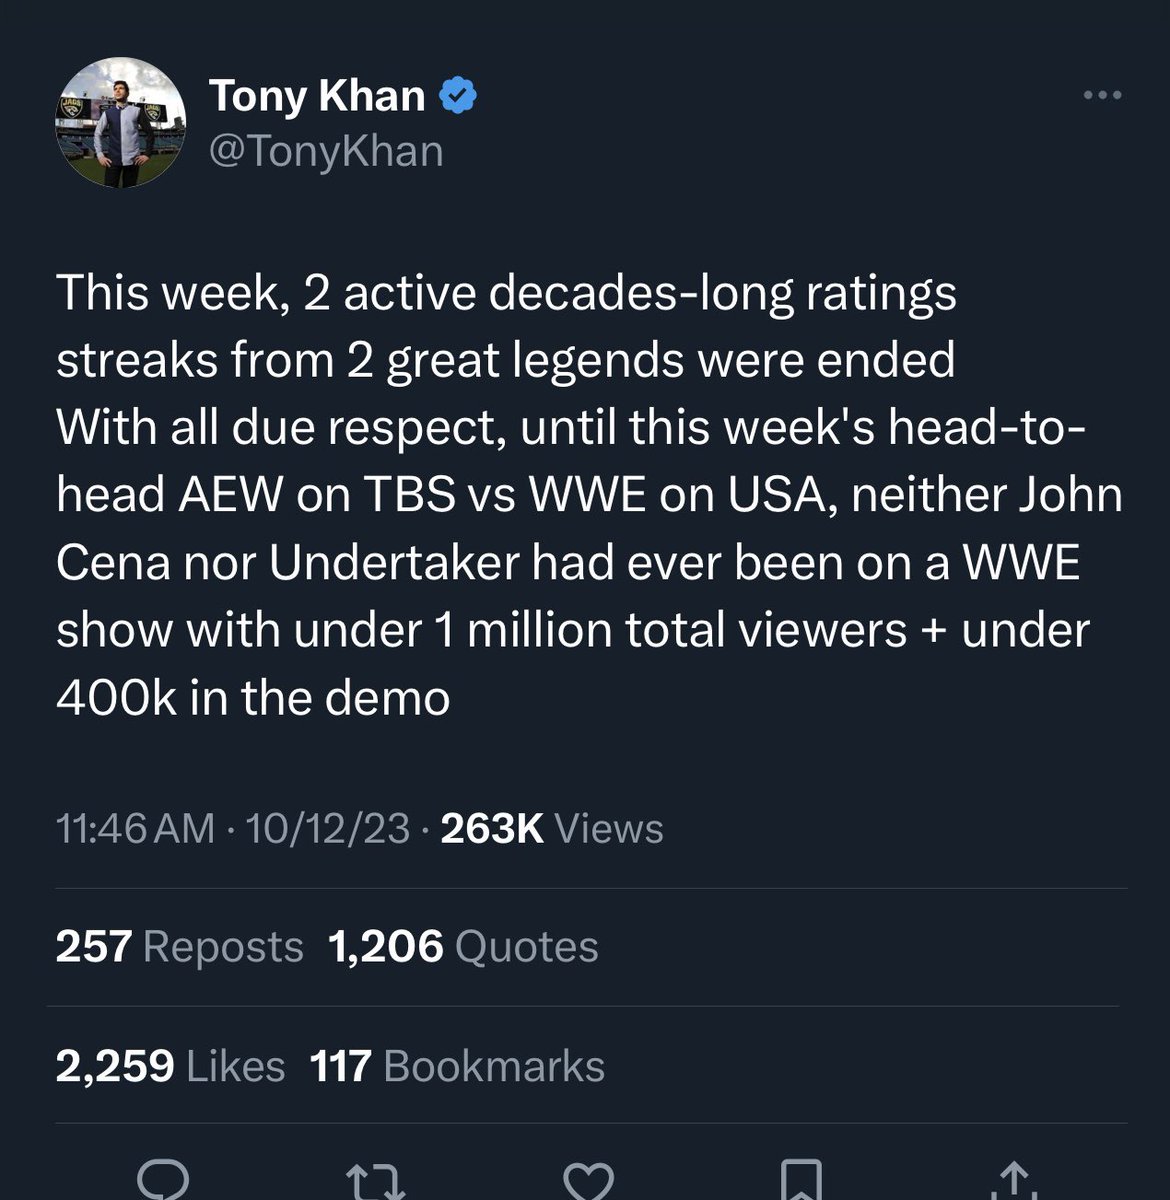Click the 10/12/23 post date
The height and width of the screenshot is (1200, 1170).
[x=327, y=828]
